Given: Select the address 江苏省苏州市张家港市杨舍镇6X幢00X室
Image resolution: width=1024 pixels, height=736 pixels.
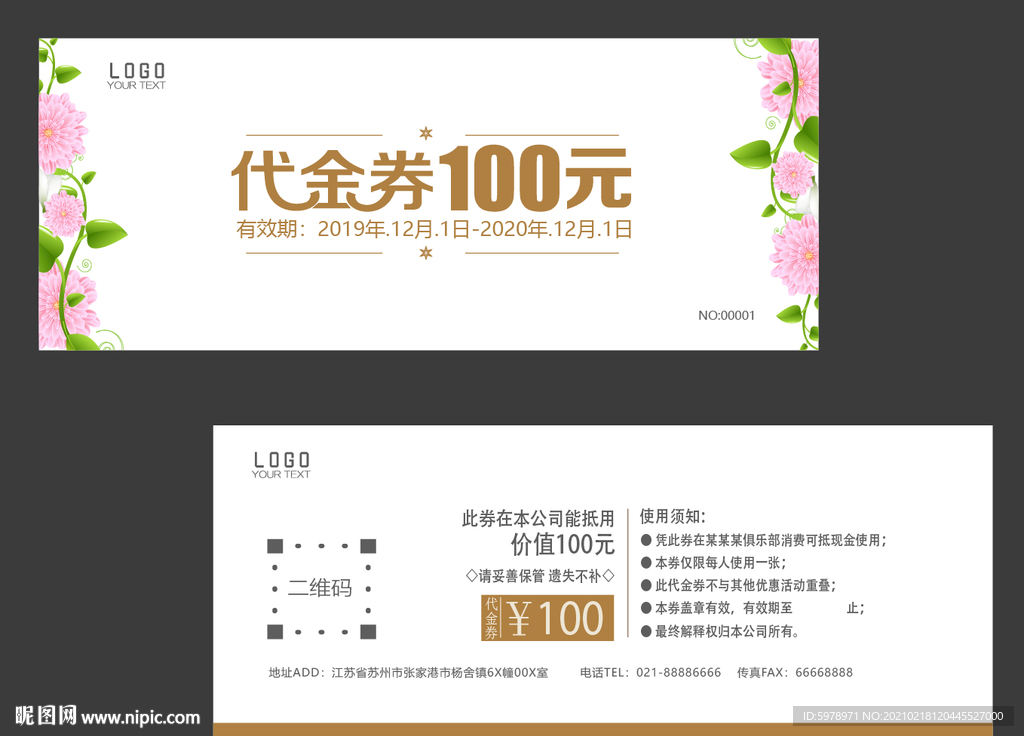Looking at the screenshot, I should (440, 673).
